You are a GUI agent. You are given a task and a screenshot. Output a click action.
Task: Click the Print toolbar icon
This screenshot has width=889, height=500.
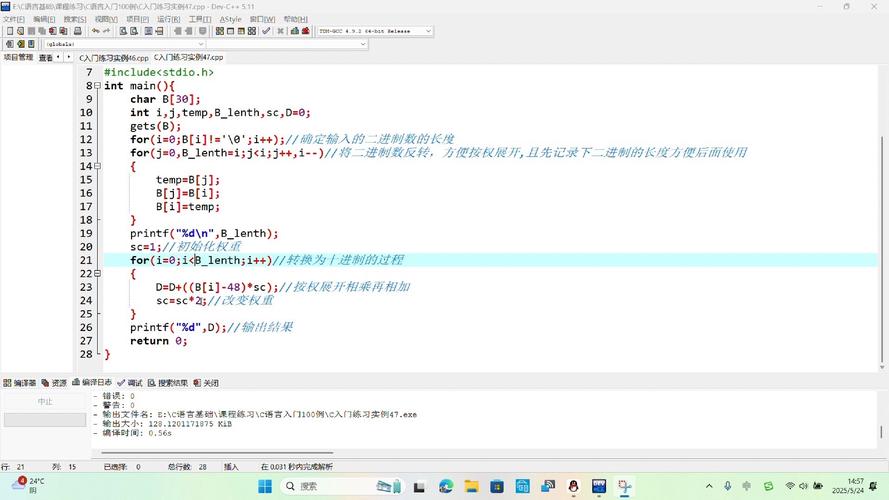click(78, 31)
